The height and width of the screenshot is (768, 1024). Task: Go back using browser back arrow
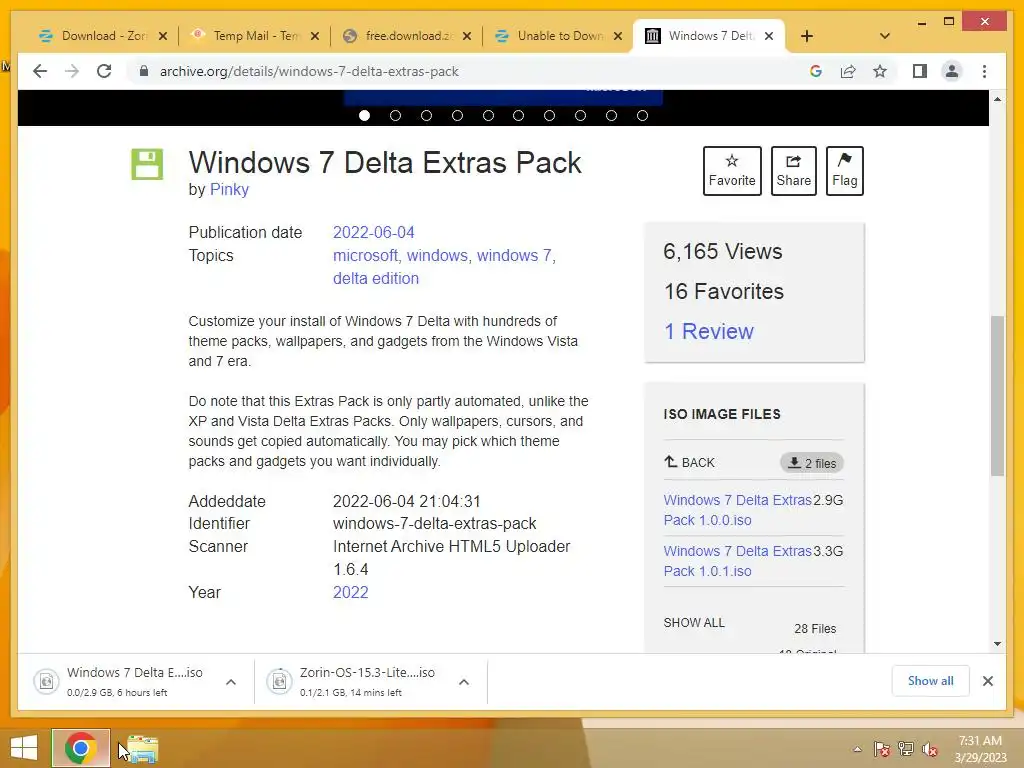(40, 71)
